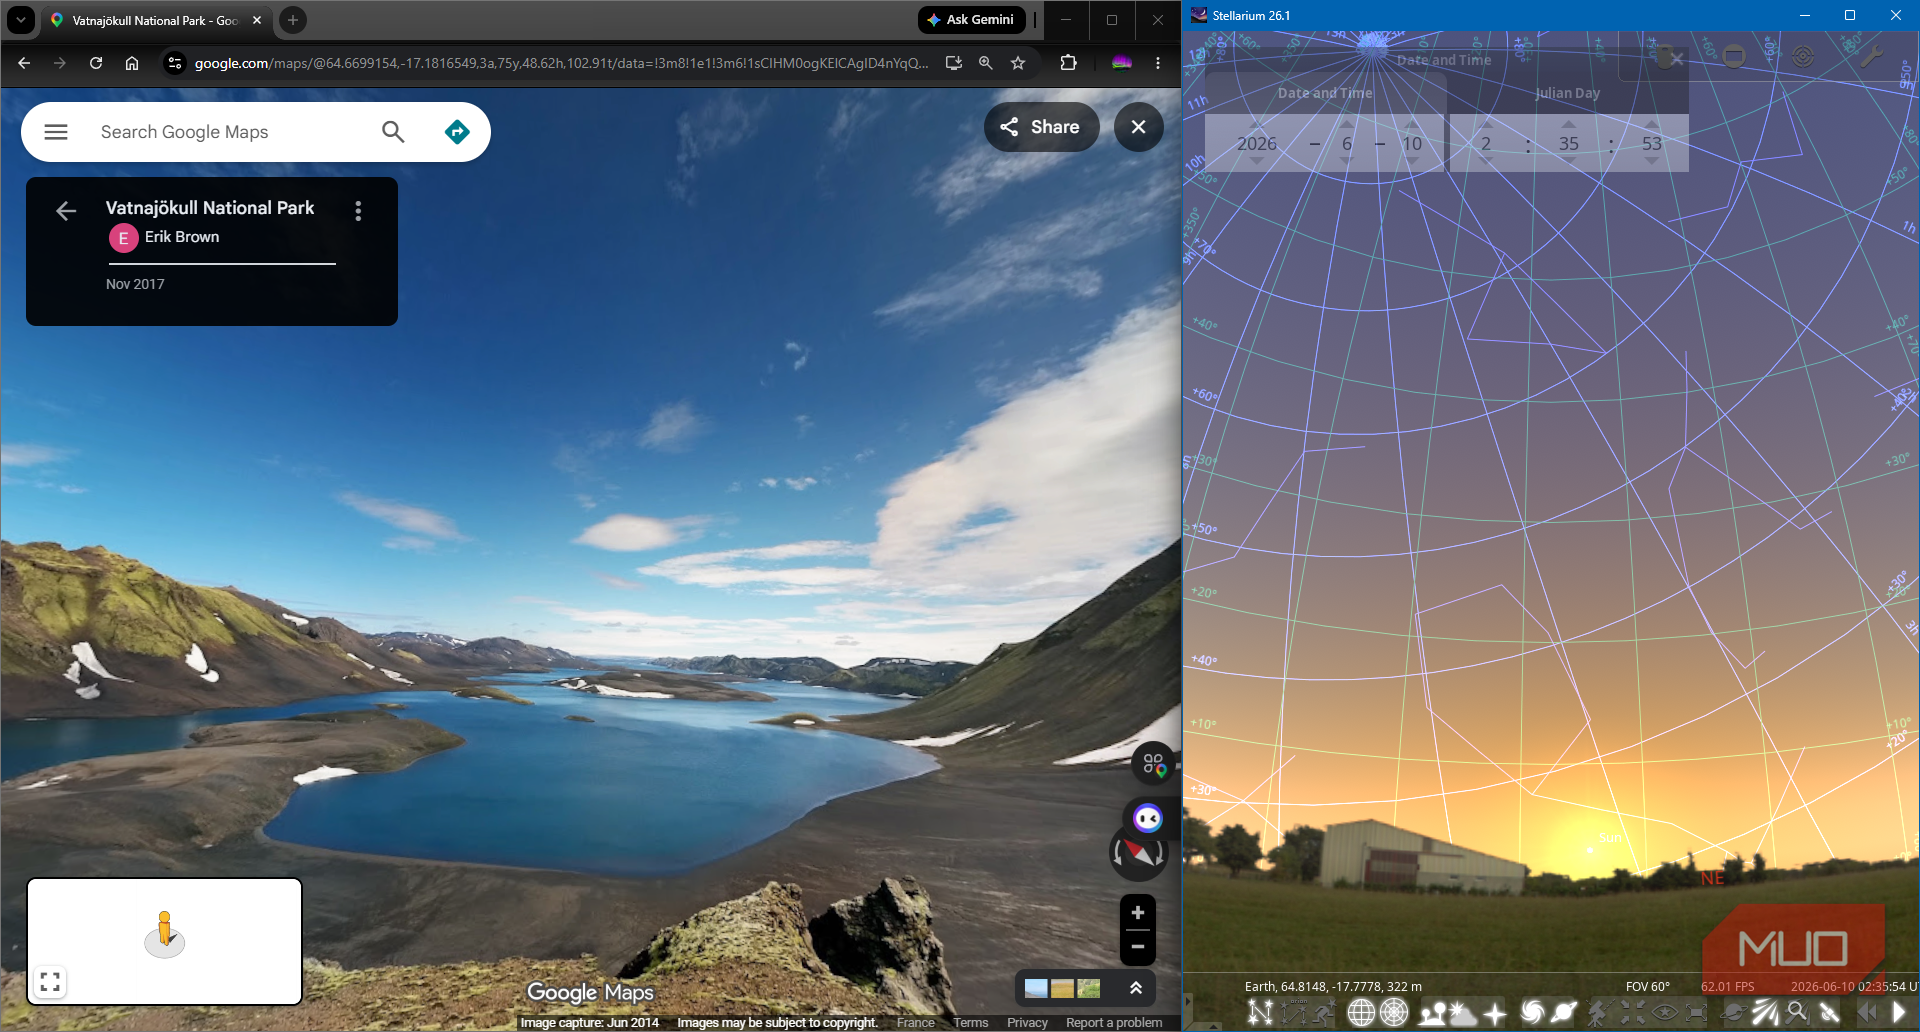Decrement the day 10 spinner
The height and width of the screenshot is (1032, 1920).
coord(1412,161)
